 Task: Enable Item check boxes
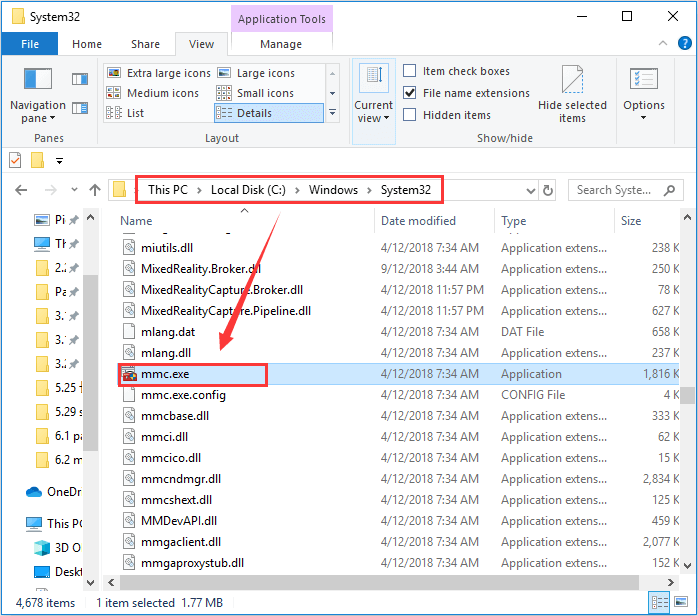pos(410,71)
